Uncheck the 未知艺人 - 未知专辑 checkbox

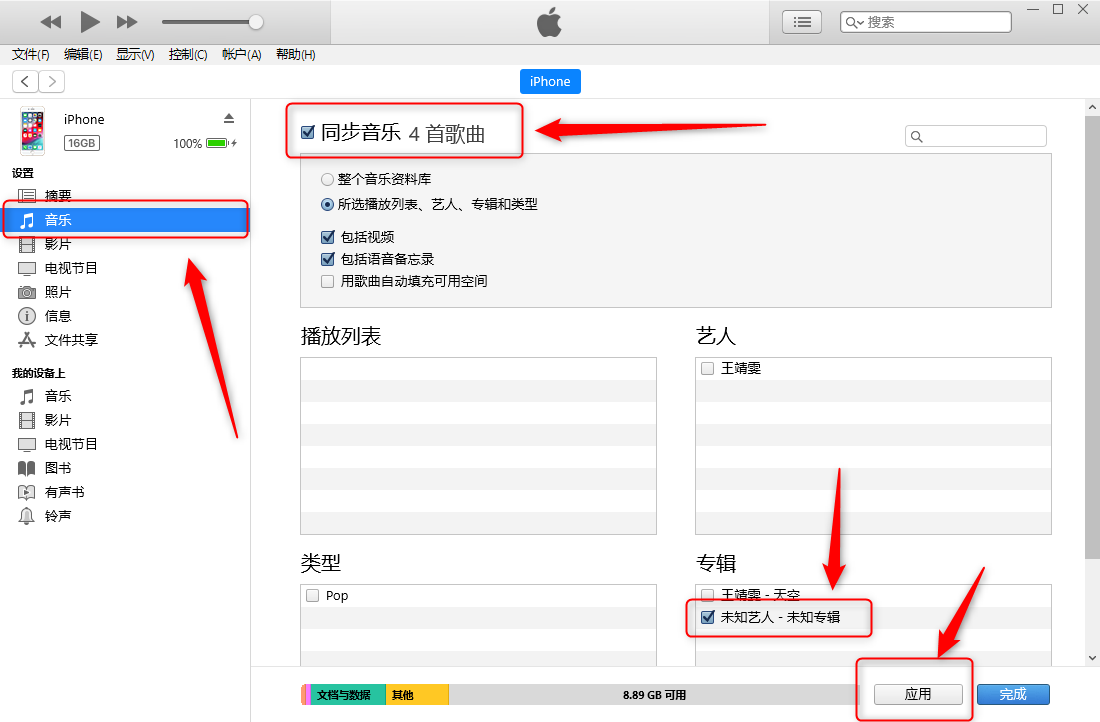coord(708,617)
